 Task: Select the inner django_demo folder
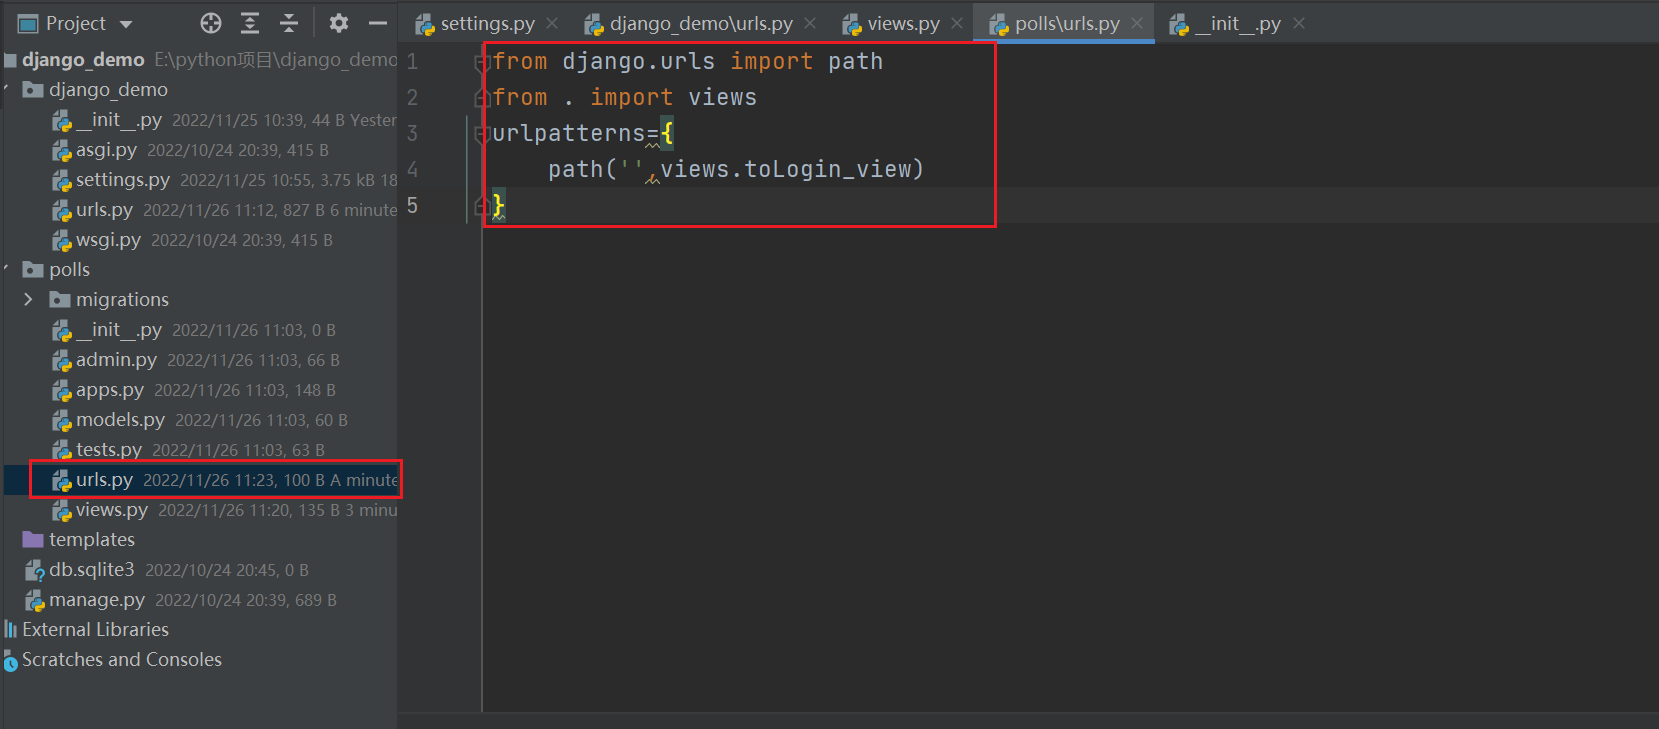(x=108, y=90)
